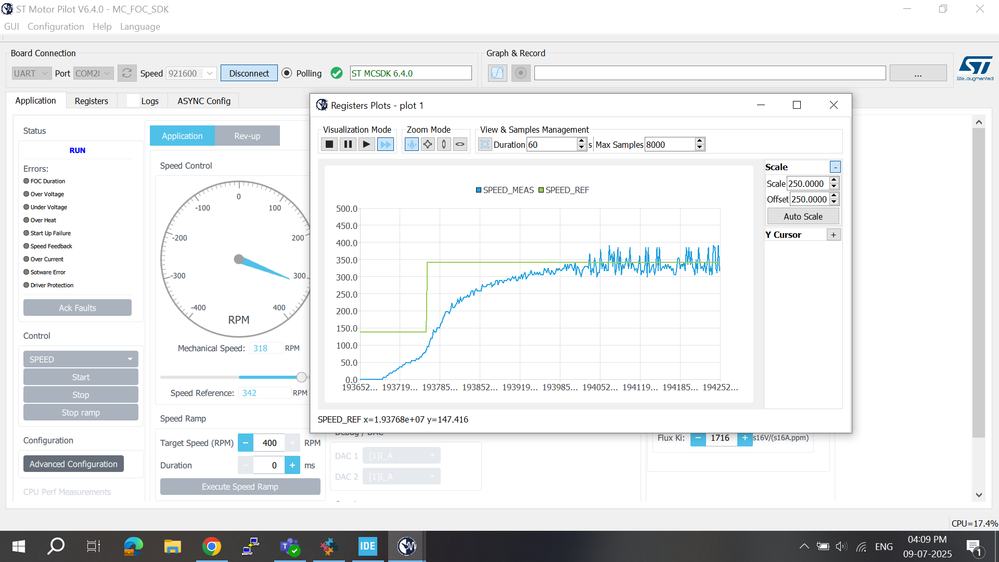Open the Port COM dropdown
The image size is (999, 562).
[93, 73]
